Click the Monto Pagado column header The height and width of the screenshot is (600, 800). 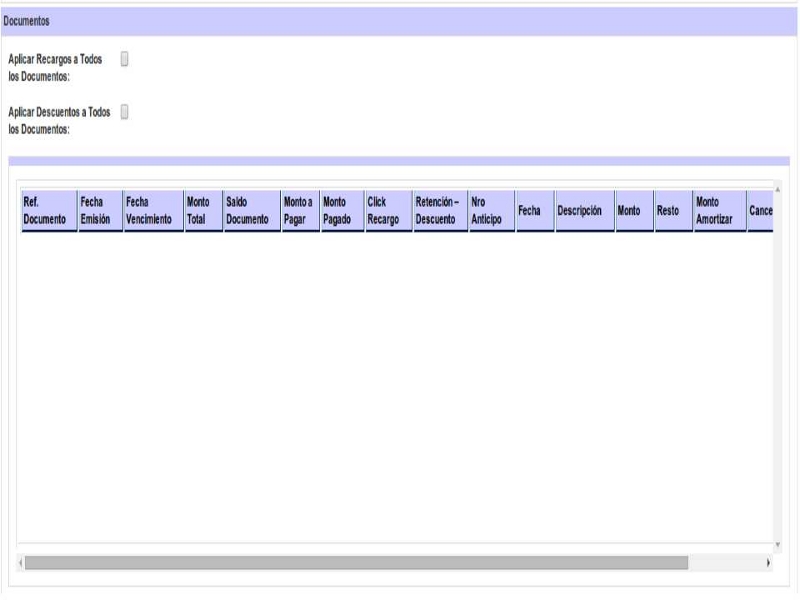[340, 211]
